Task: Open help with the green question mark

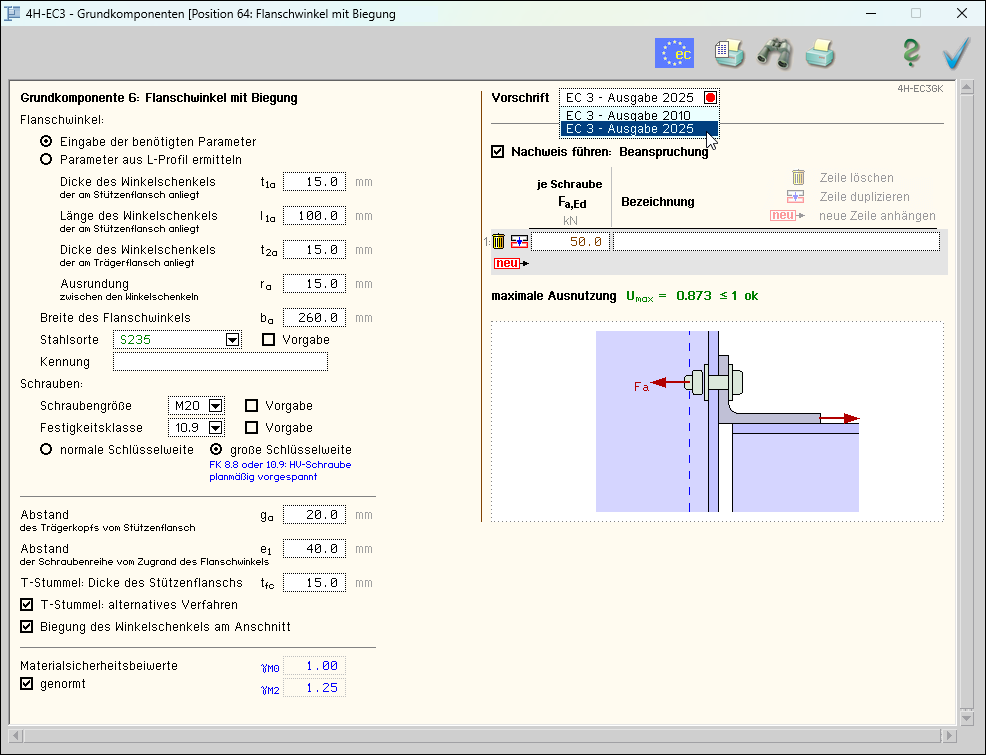Action: click(x=910, y=52)
